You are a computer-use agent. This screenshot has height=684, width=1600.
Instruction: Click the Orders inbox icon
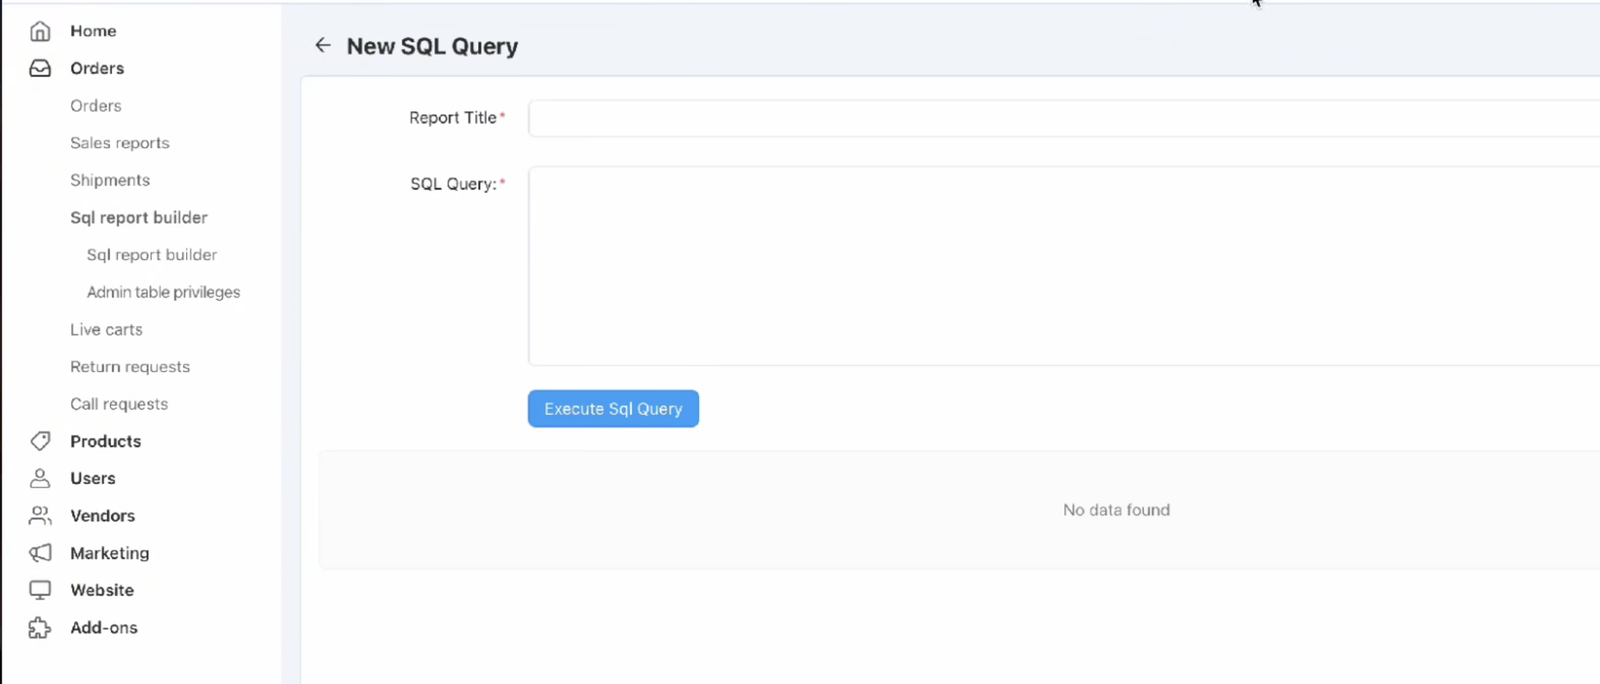(40, 68)
